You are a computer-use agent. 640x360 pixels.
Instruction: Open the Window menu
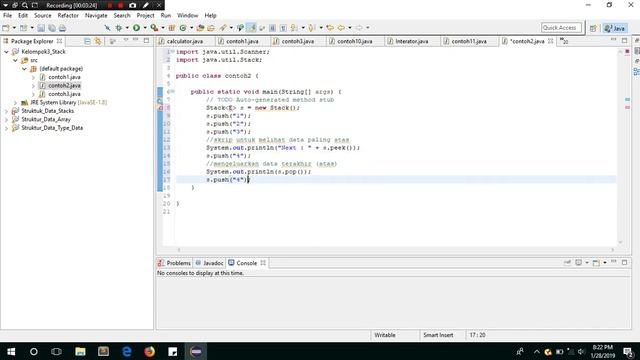coord(187,16)
